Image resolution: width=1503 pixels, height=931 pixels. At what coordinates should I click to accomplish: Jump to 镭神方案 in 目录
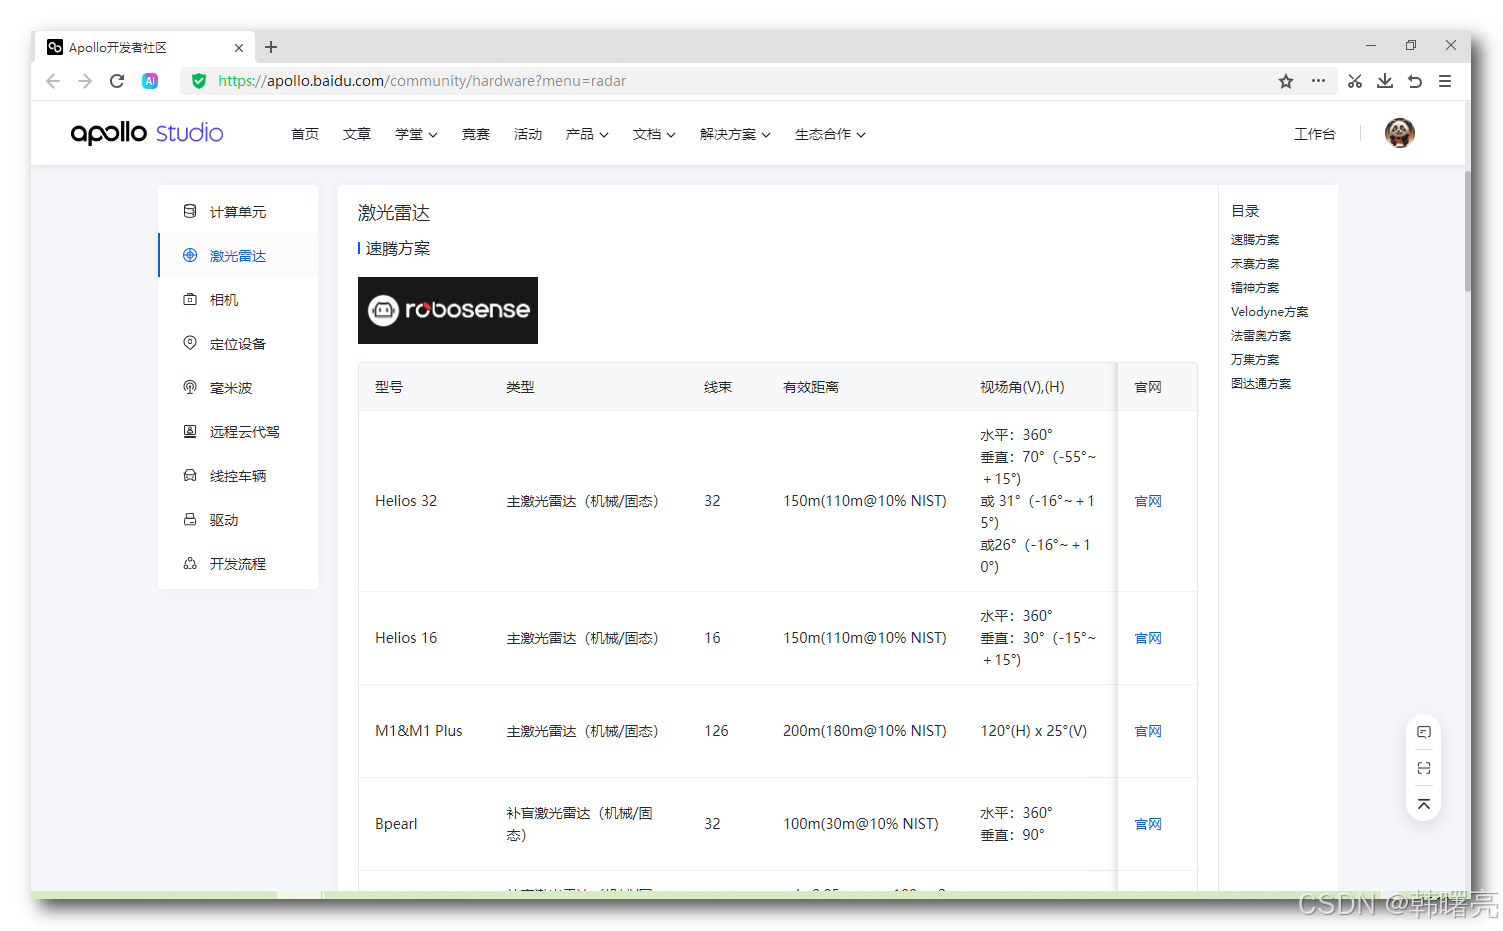coord(1255,288)
